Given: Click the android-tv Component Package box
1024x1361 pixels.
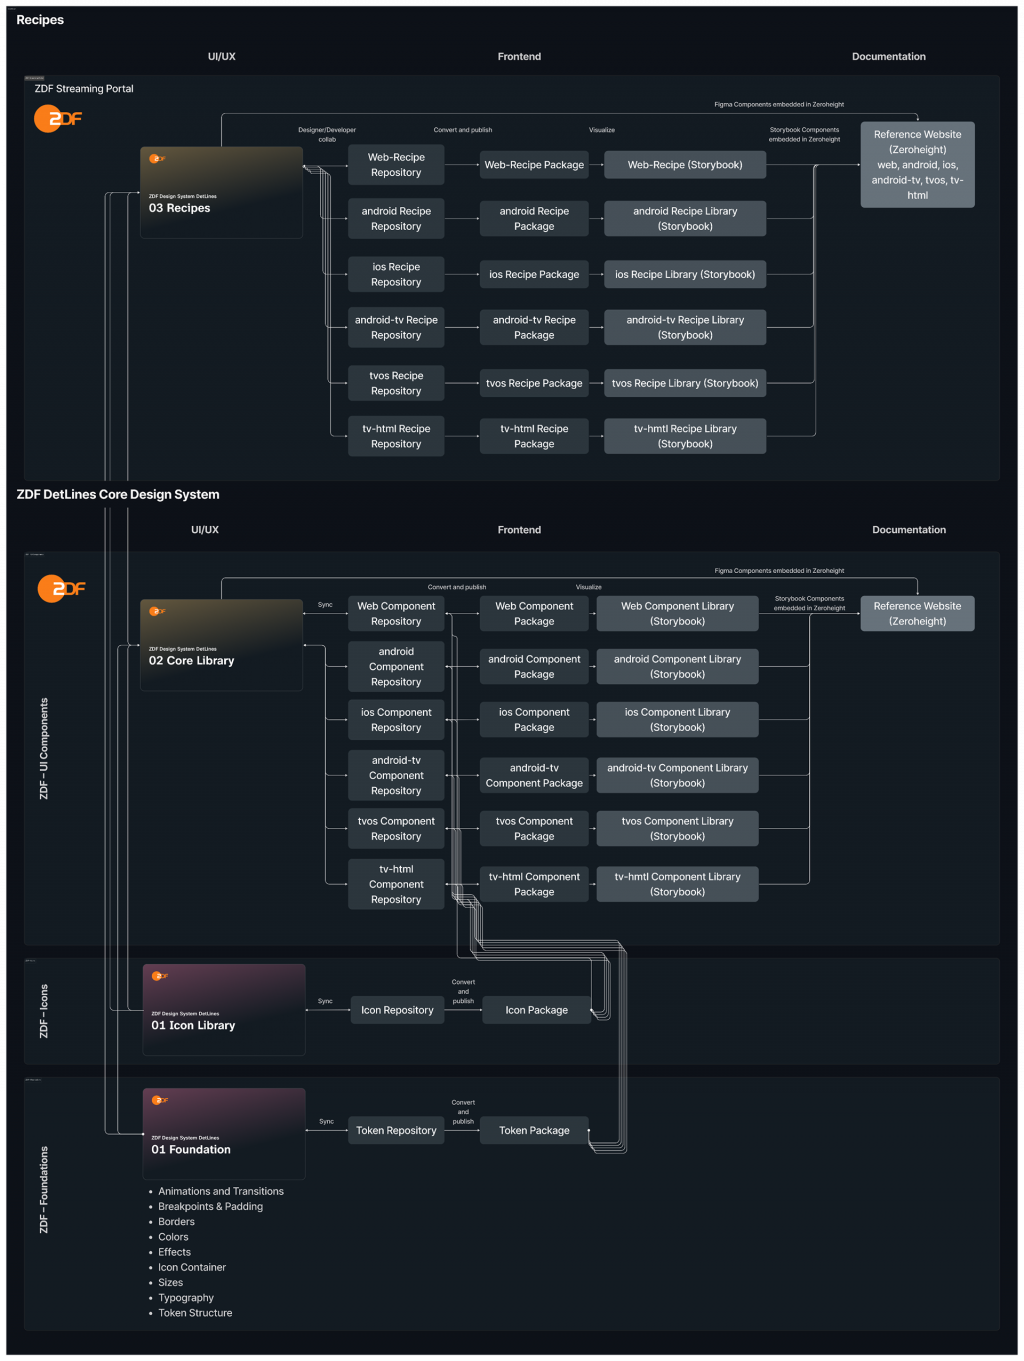Looking at the screenshot, I should (x=534, y=776).
